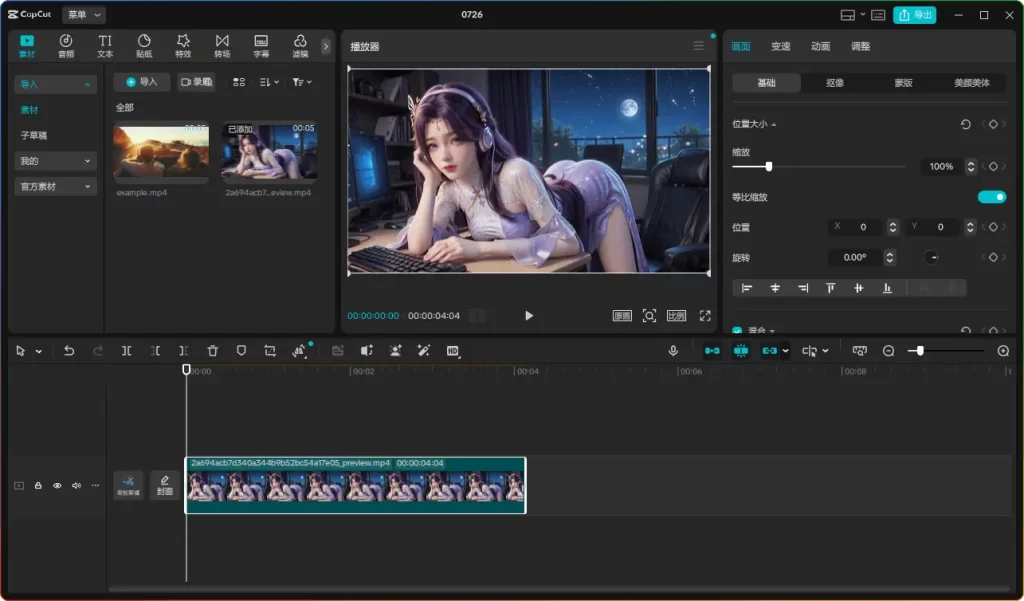Screen dimensions: 1024x601
Task: Click the 录屏 screen record button
Action: coord(197,82)
